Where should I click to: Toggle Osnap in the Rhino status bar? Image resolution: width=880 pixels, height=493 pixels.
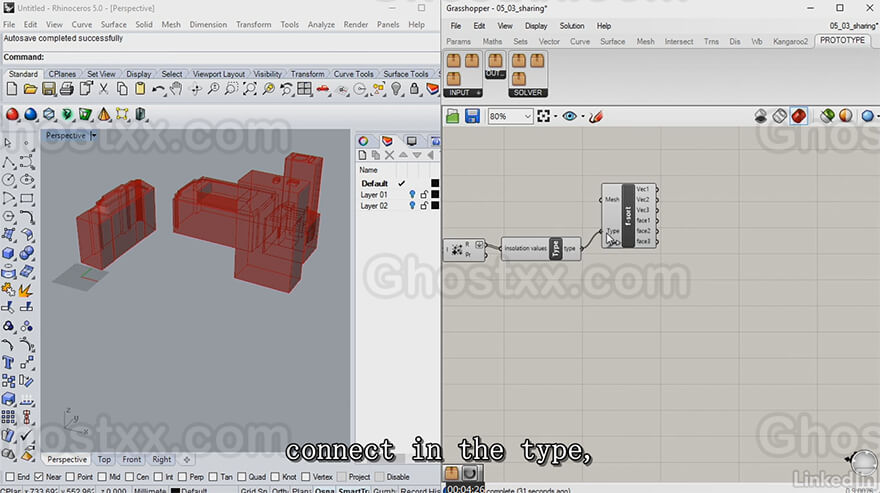[x=324, y=490]
